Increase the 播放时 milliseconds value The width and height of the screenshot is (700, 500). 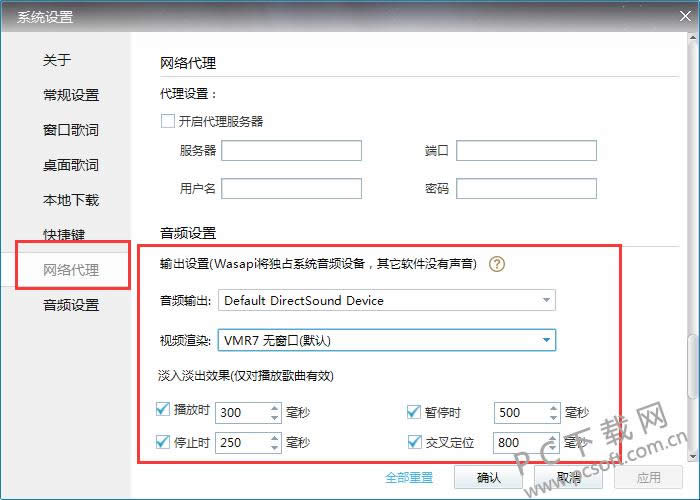point(274,407)
